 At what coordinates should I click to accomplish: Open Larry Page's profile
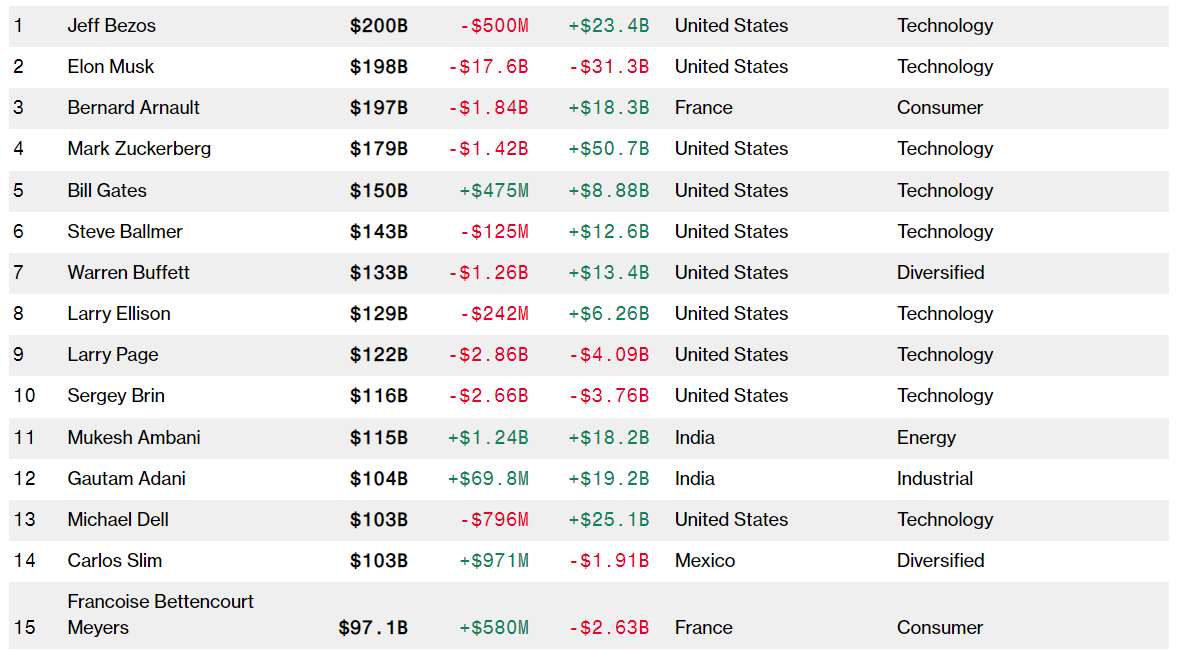(113, 354)
